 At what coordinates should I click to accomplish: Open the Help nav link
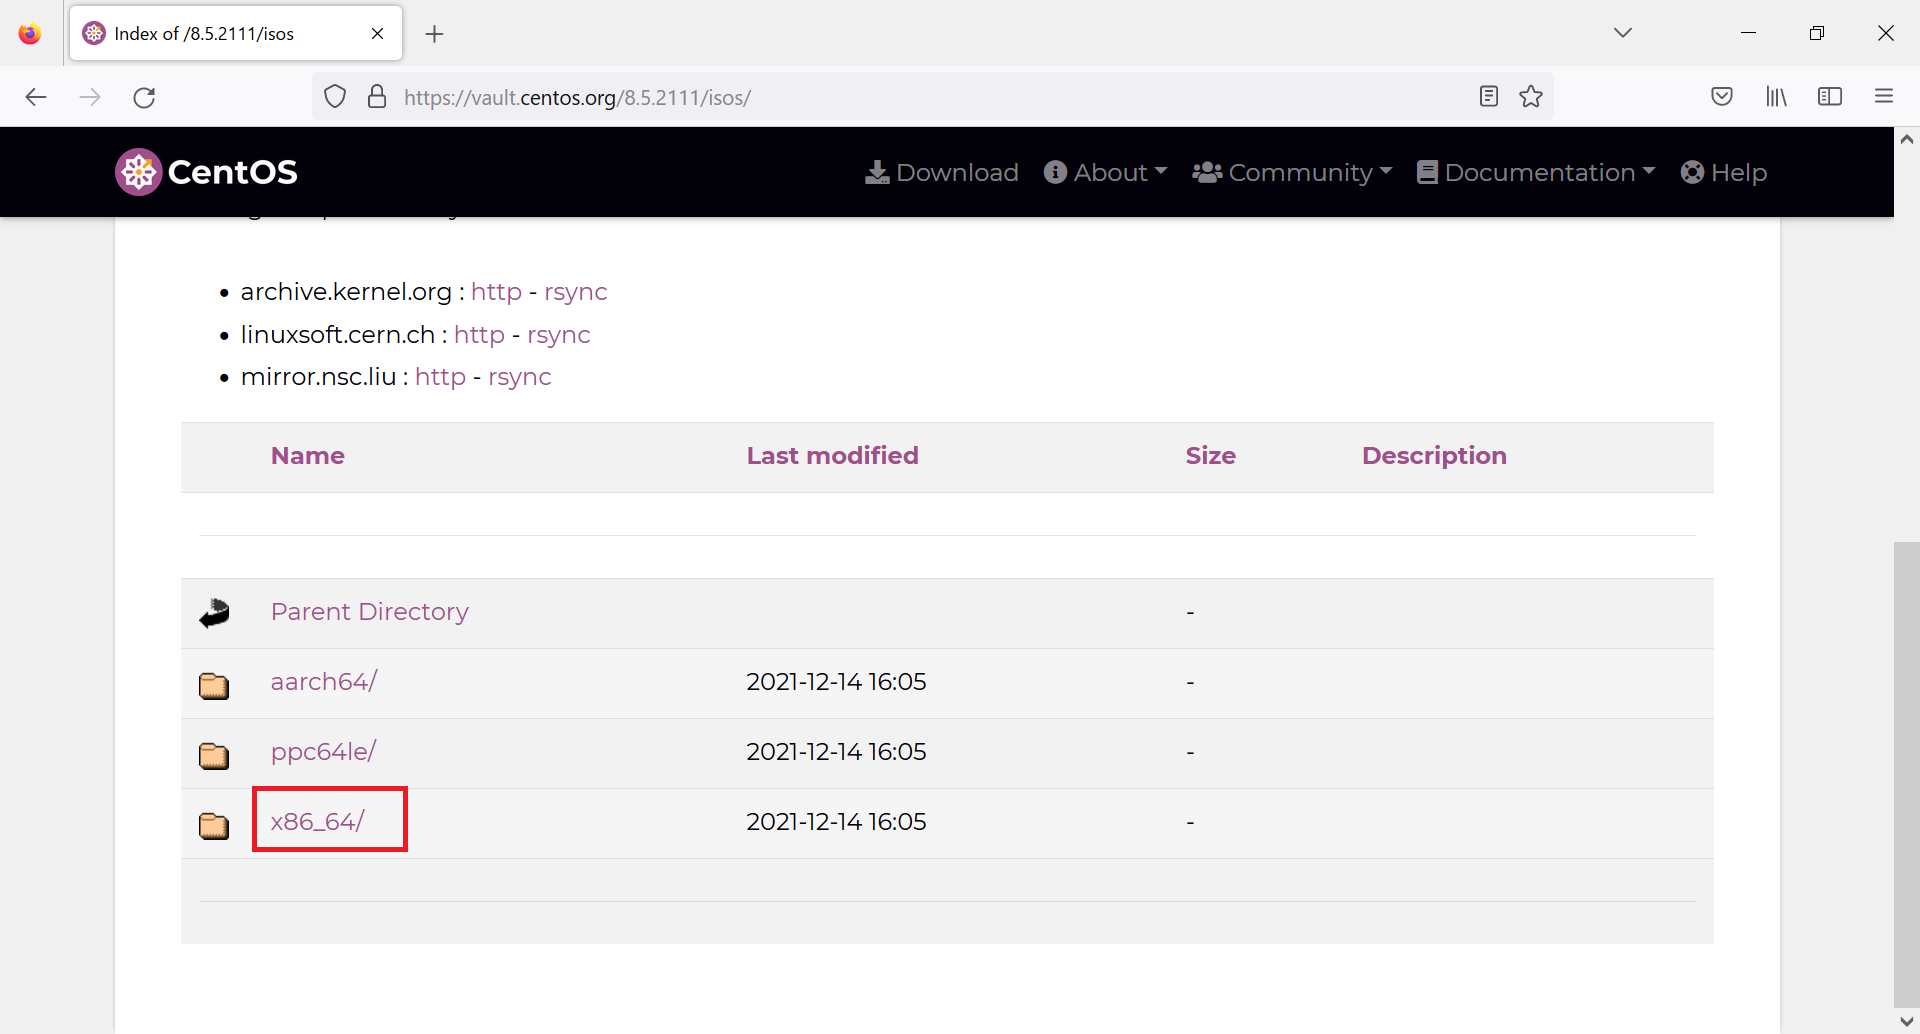(x=1724, y=172)
